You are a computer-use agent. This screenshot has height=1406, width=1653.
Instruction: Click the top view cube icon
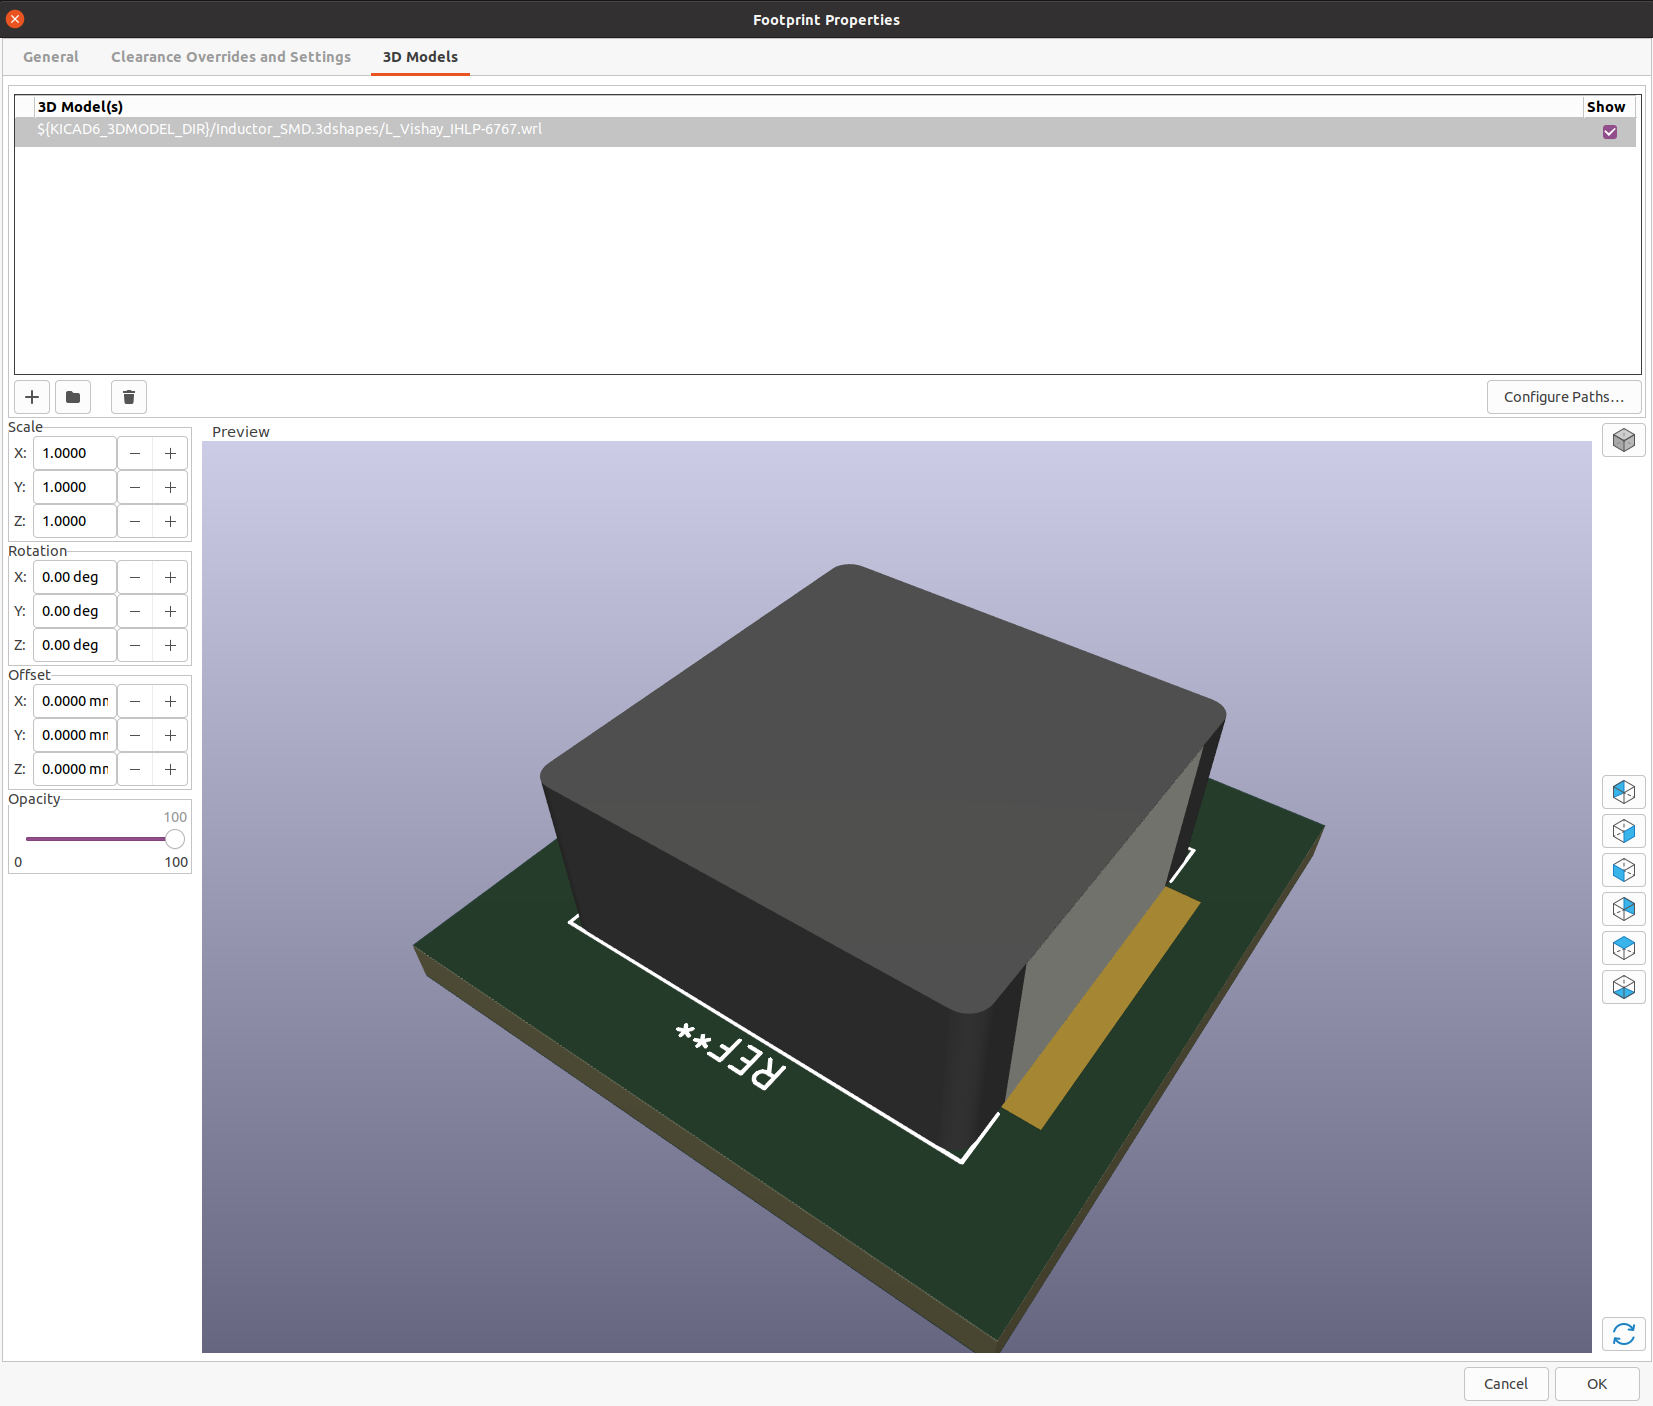pos(1623,948)
